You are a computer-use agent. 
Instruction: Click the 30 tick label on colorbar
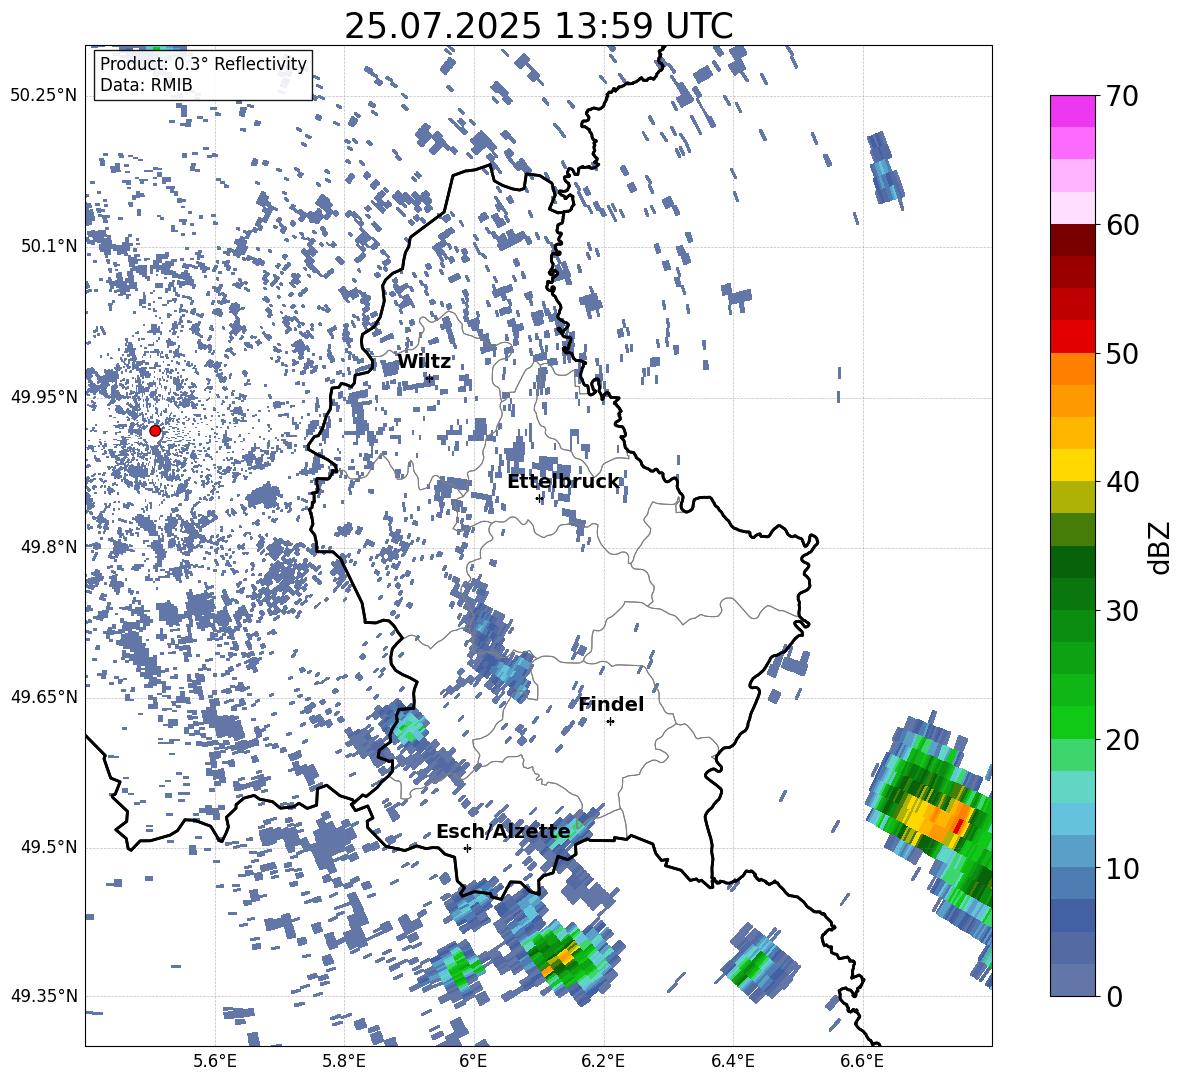[1122, 611]
